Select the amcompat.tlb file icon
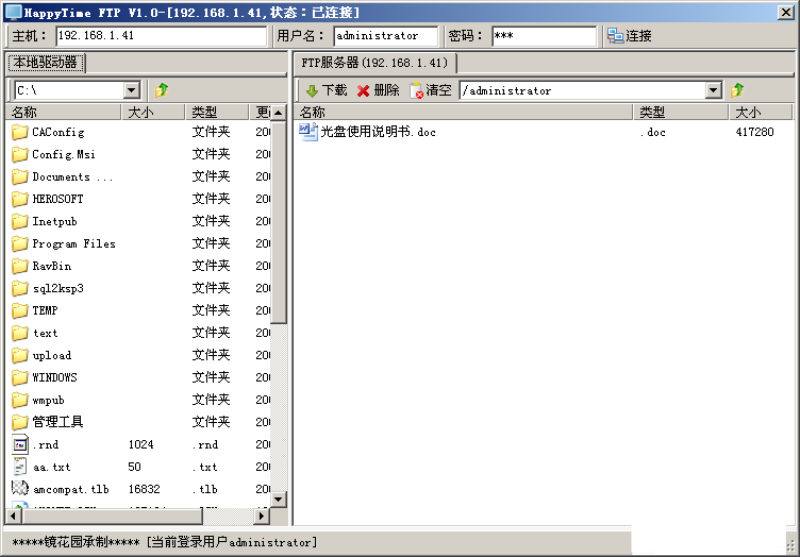The width and height of the screenshot is (800, 557). 20,488
